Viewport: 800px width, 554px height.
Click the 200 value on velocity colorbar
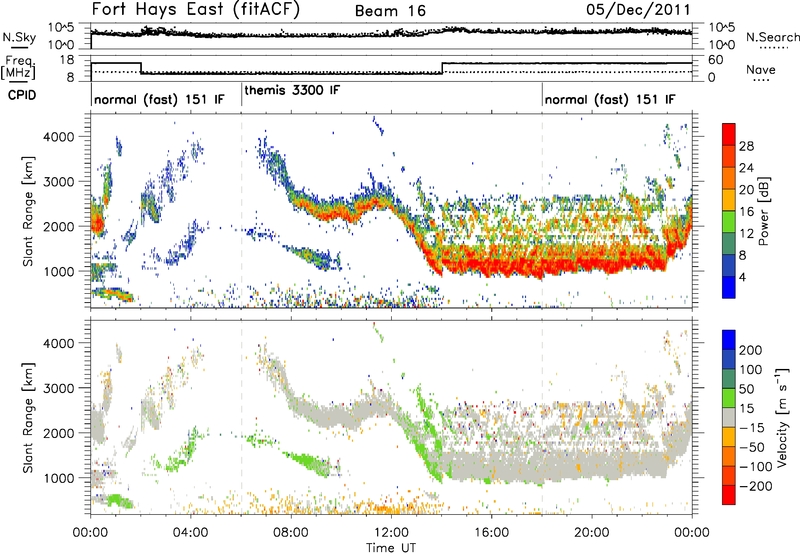coord(751,350)
